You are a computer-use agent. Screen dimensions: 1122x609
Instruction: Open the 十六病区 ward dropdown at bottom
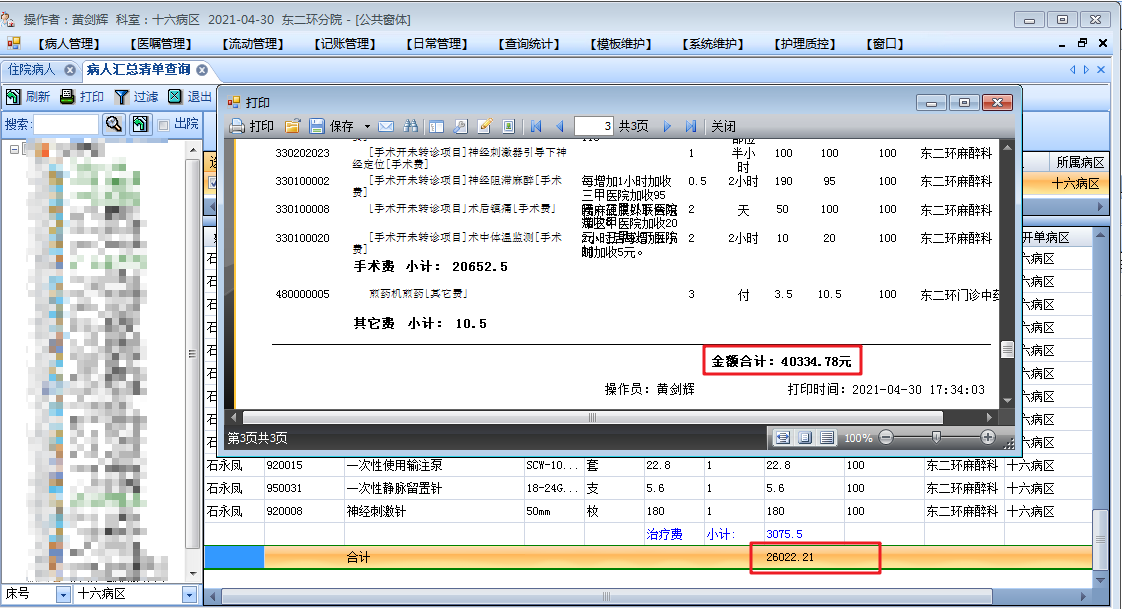189,594
